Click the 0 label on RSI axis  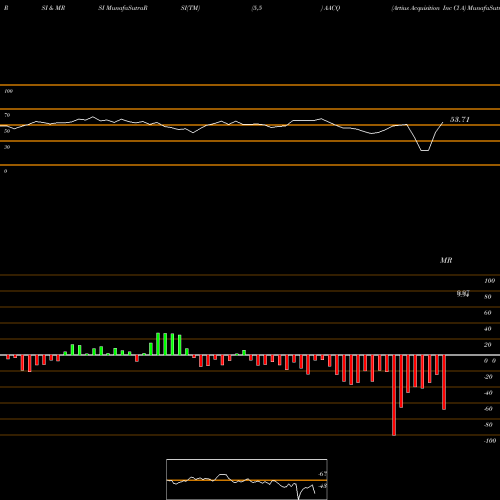(x=5, y=171)
